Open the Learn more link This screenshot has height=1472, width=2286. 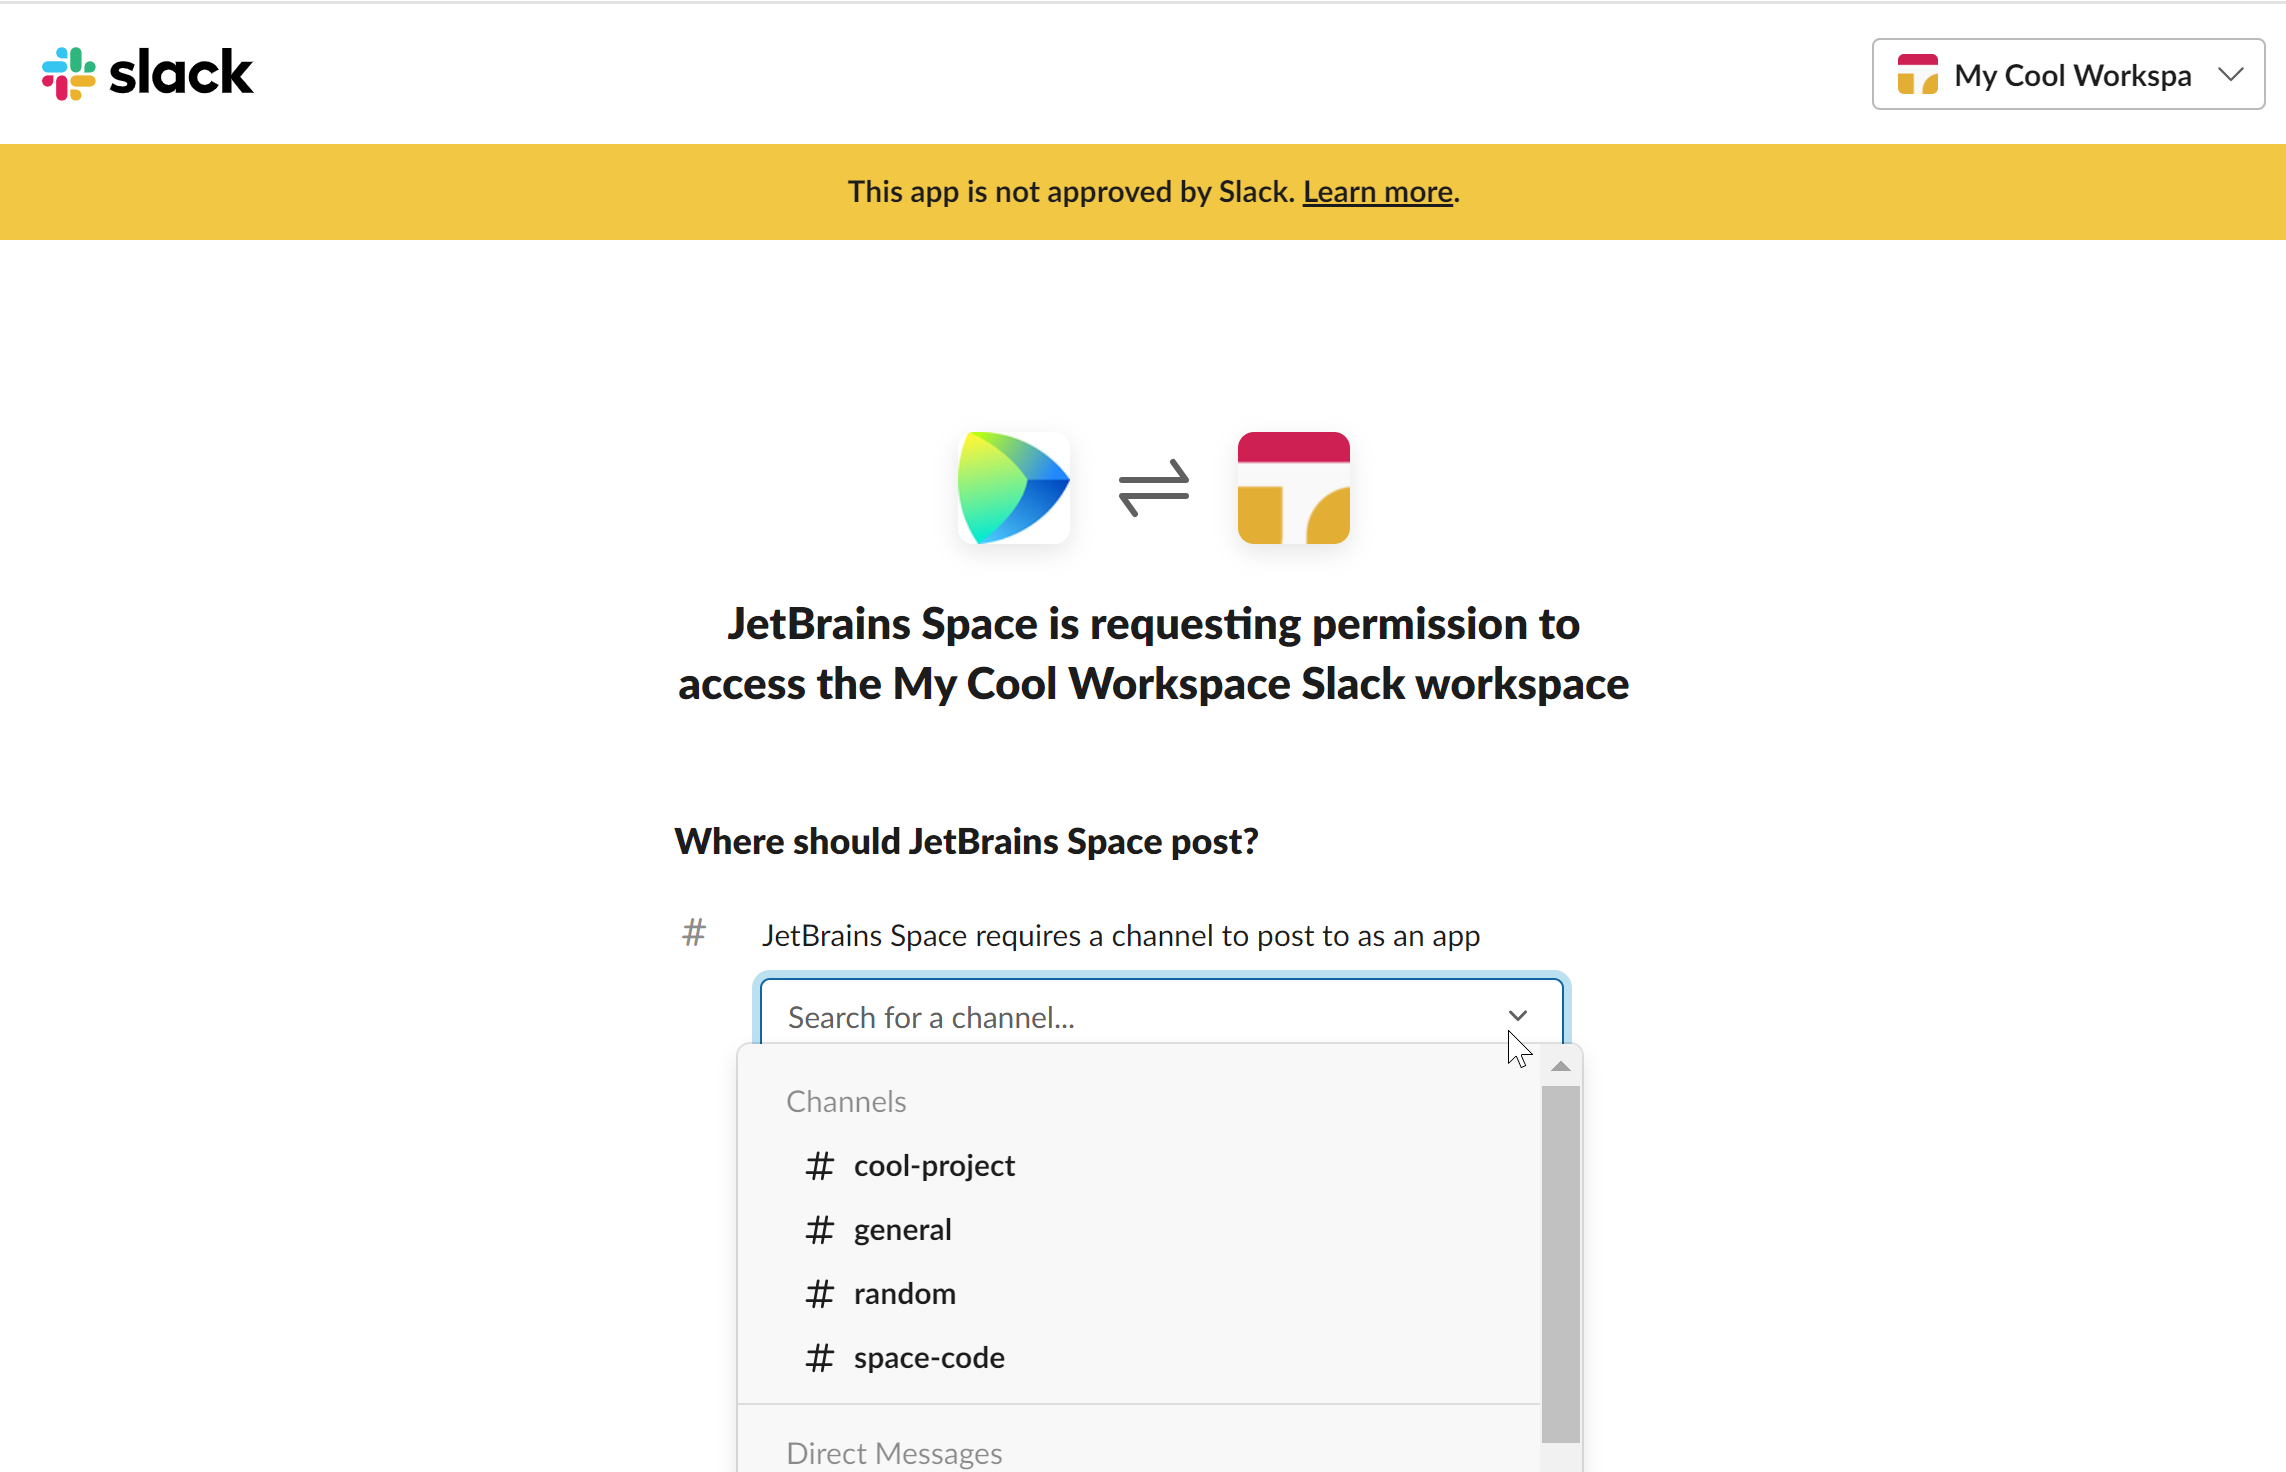pyautogui.click(x=1377, y=192)
